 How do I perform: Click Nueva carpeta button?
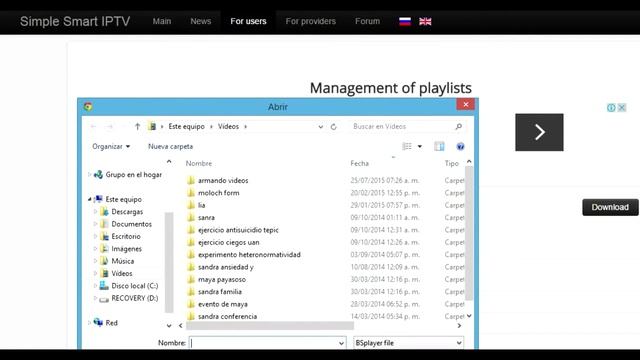point(171,146)
